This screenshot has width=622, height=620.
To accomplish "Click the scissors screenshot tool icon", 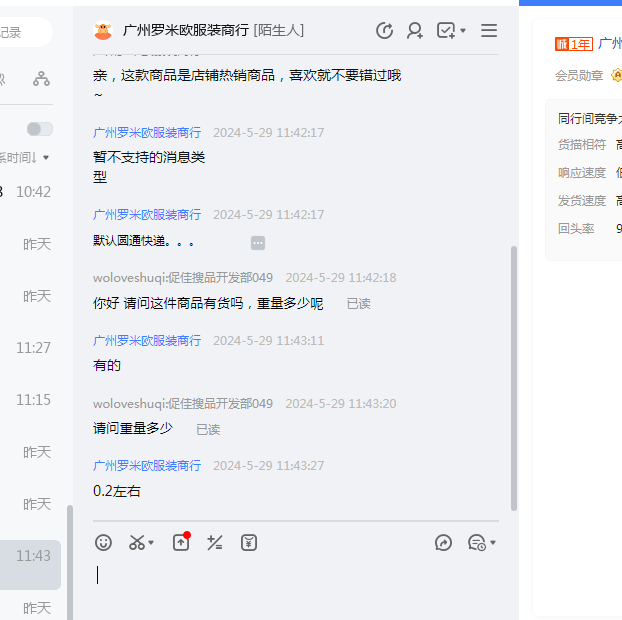I will (x=136, y=543).
